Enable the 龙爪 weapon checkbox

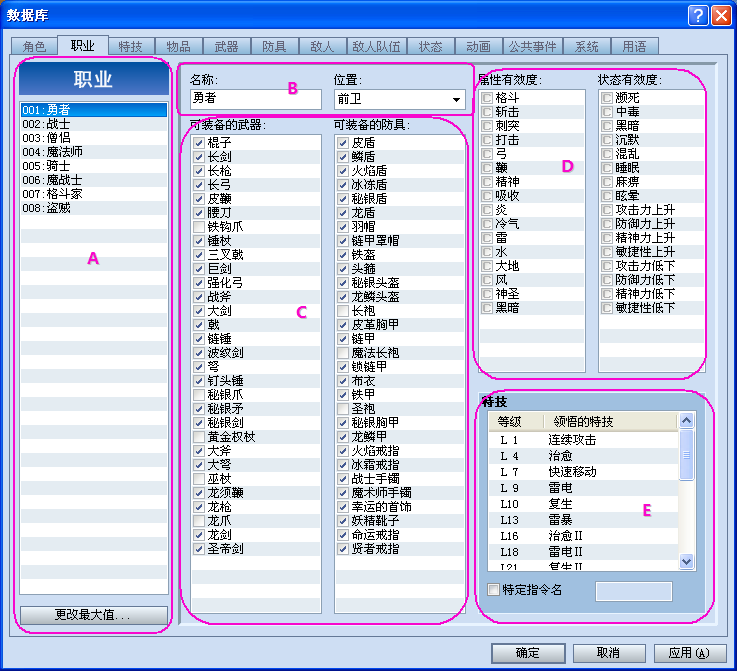click(x=199, y=521)
